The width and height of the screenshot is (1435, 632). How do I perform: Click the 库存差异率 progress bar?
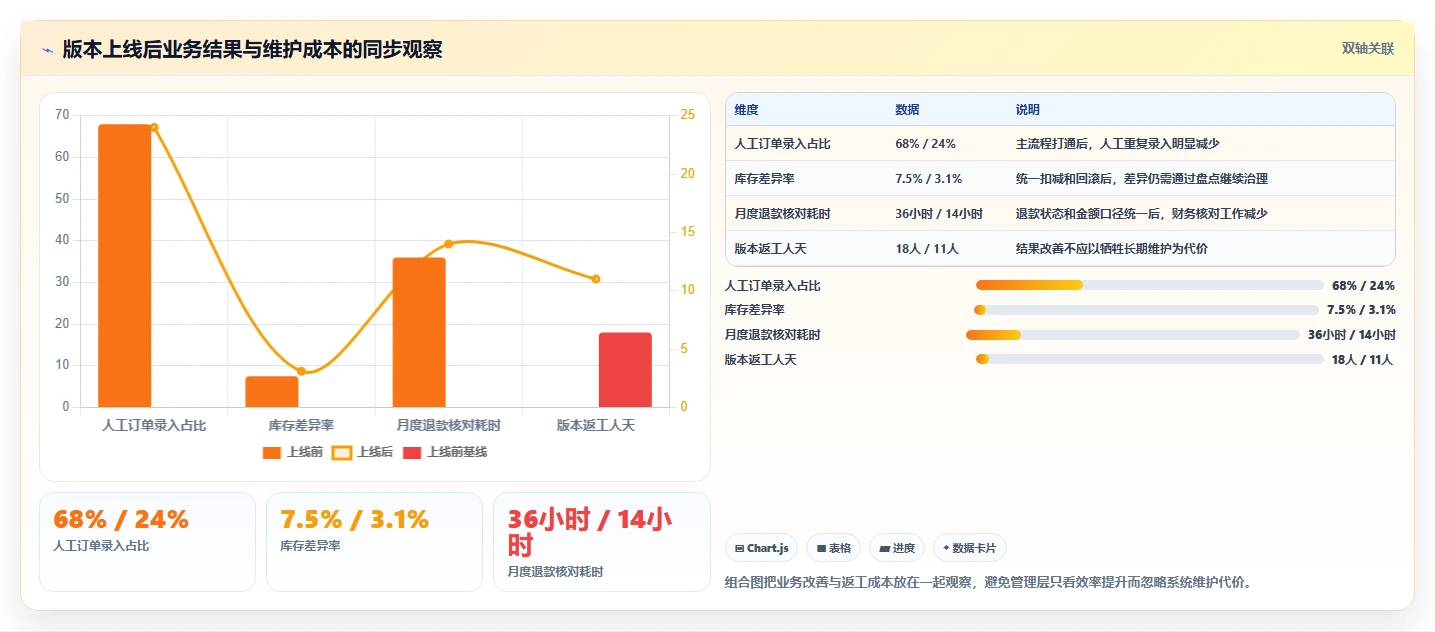(x=1146, y=310)
